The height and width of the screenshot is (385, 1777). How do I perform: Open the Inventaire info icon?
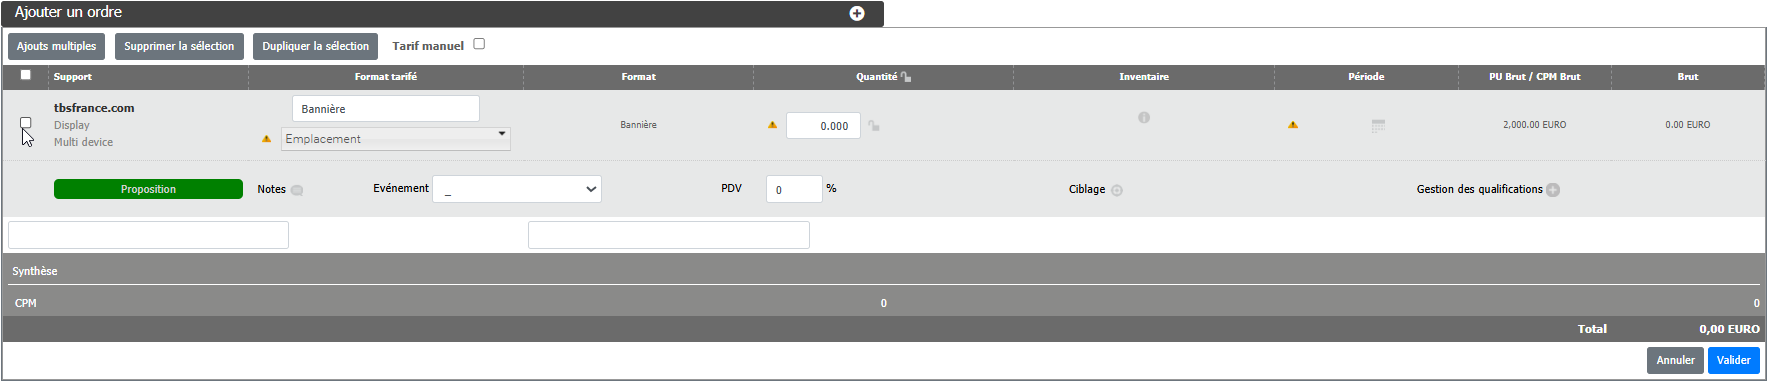point(1144,117)
